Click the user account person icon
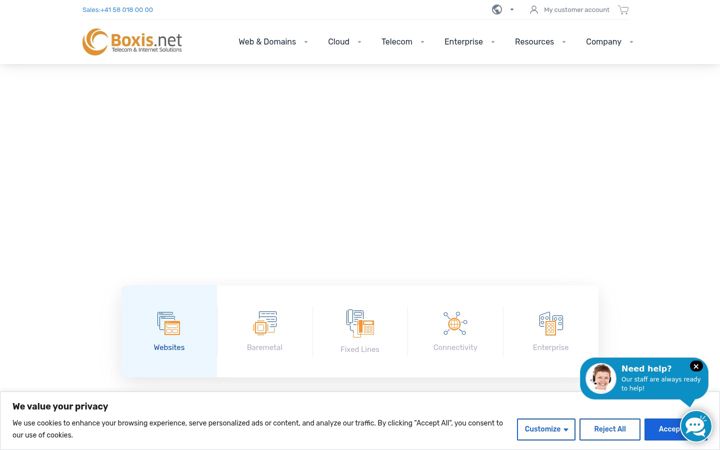The width and height of the screenshot is (720, 450). pos(534,10)
